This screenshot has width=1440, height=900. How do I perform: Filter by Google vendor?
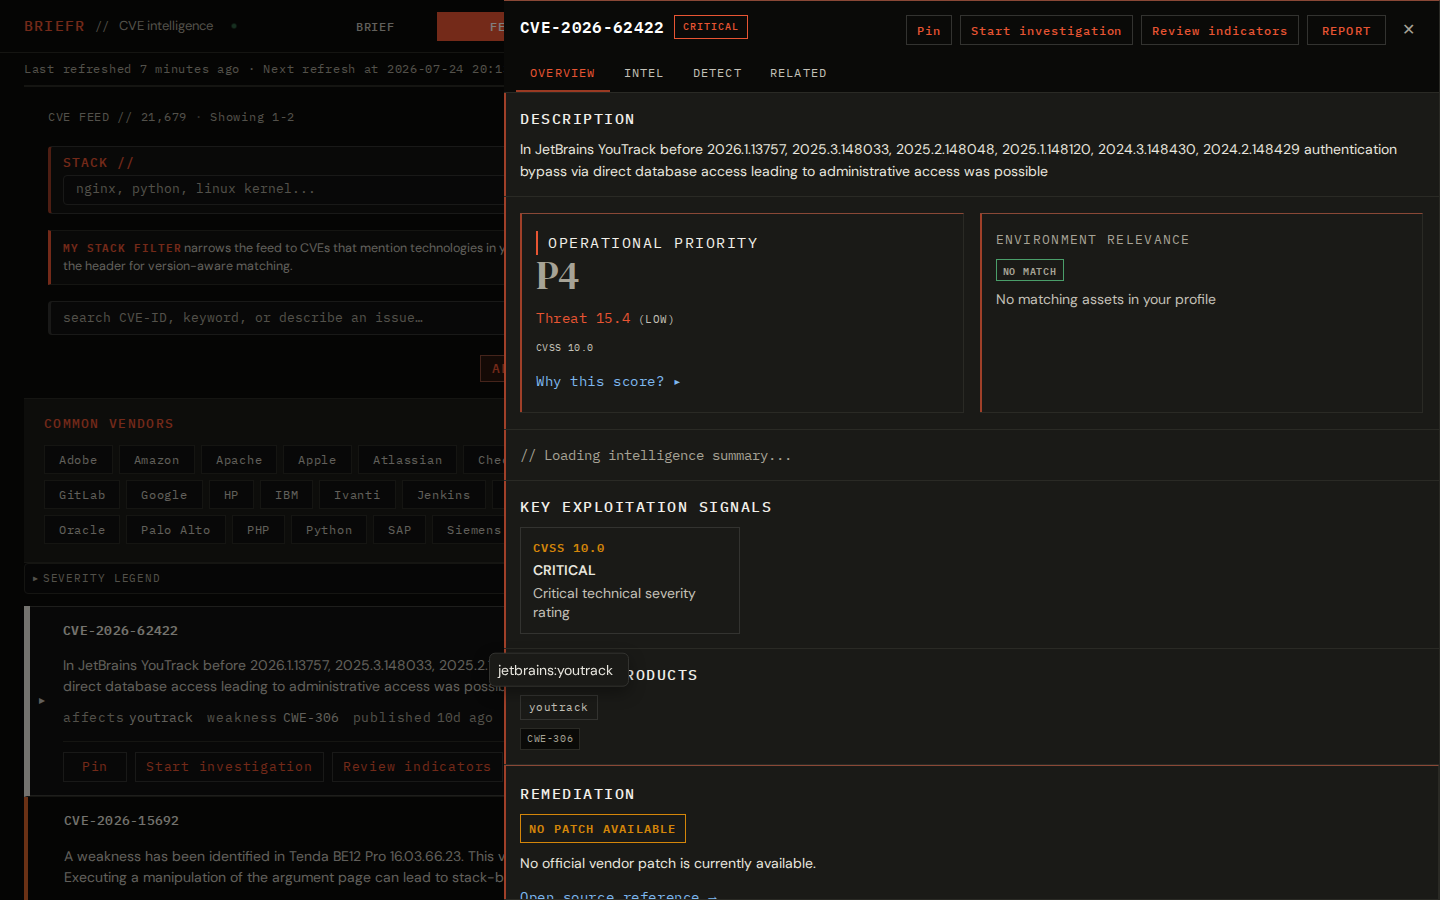[x=164, y=495]
